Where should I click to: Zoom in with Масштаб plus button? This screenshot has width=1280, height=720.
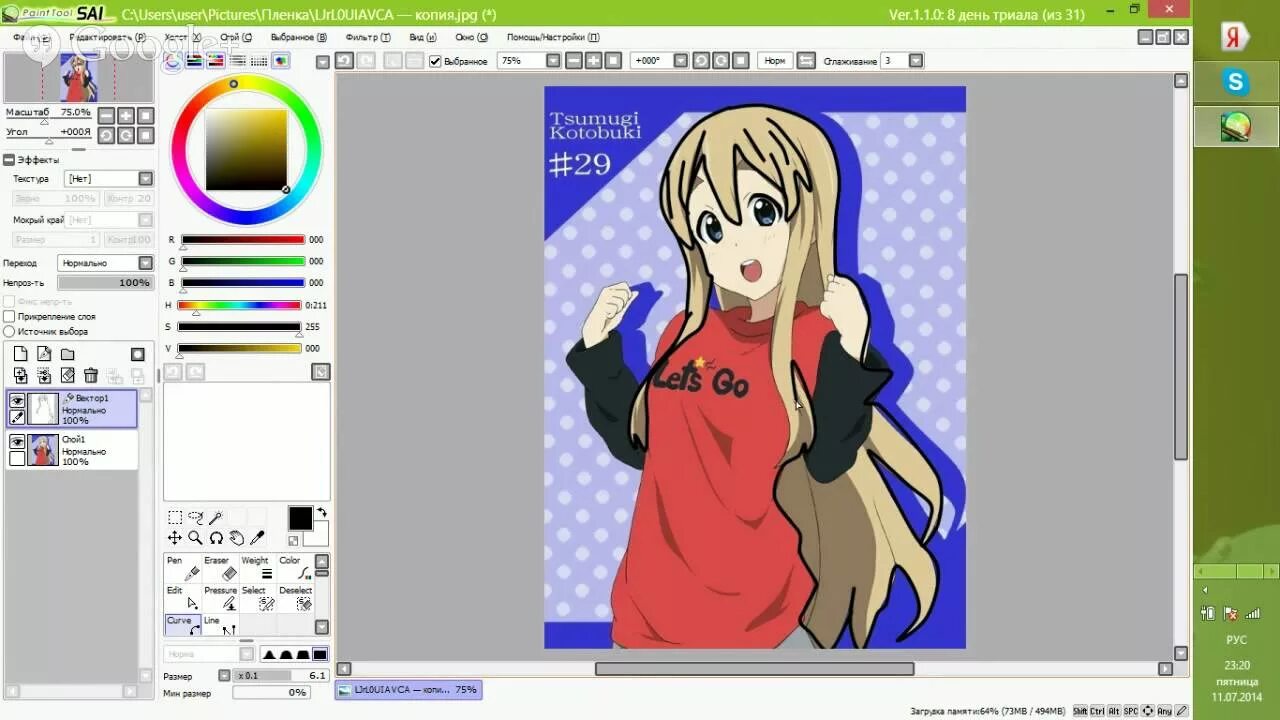[126, 116]
